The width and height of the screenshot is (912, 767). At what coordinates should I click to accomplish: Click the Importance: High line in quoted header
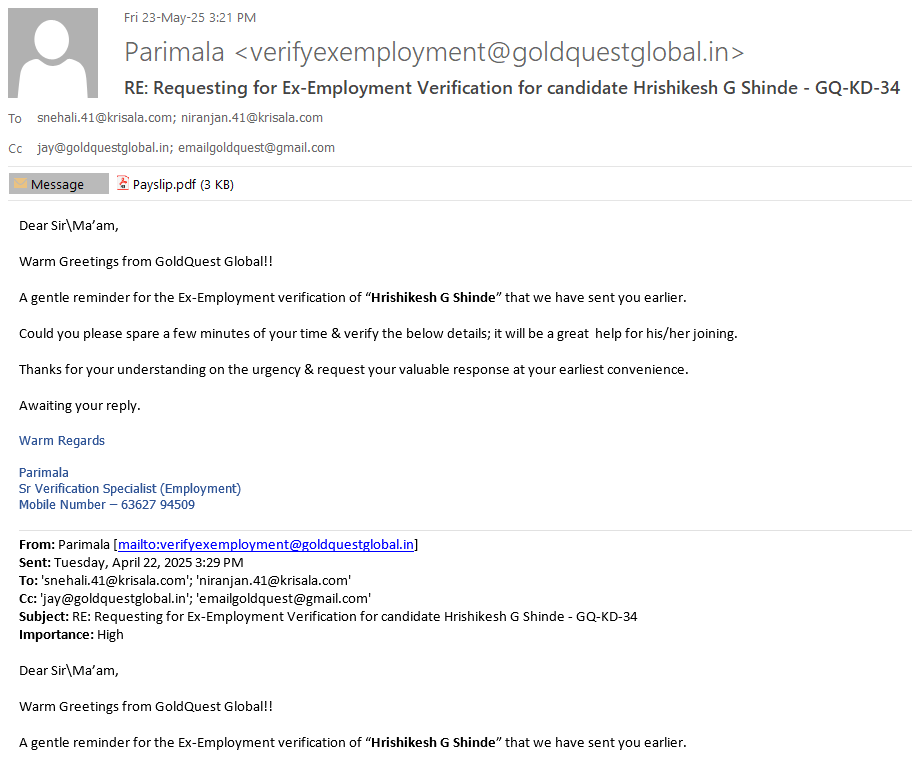coord(71,635)
